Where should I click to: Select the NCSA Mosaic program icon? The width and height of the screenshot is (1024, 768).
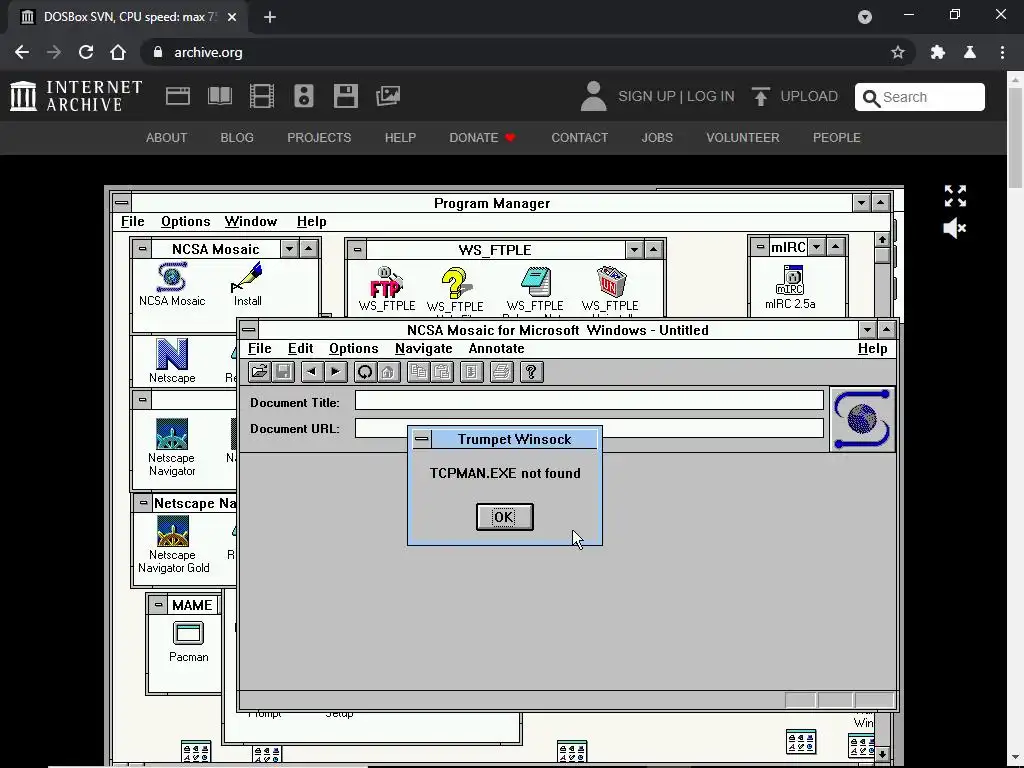coord(172,278)
